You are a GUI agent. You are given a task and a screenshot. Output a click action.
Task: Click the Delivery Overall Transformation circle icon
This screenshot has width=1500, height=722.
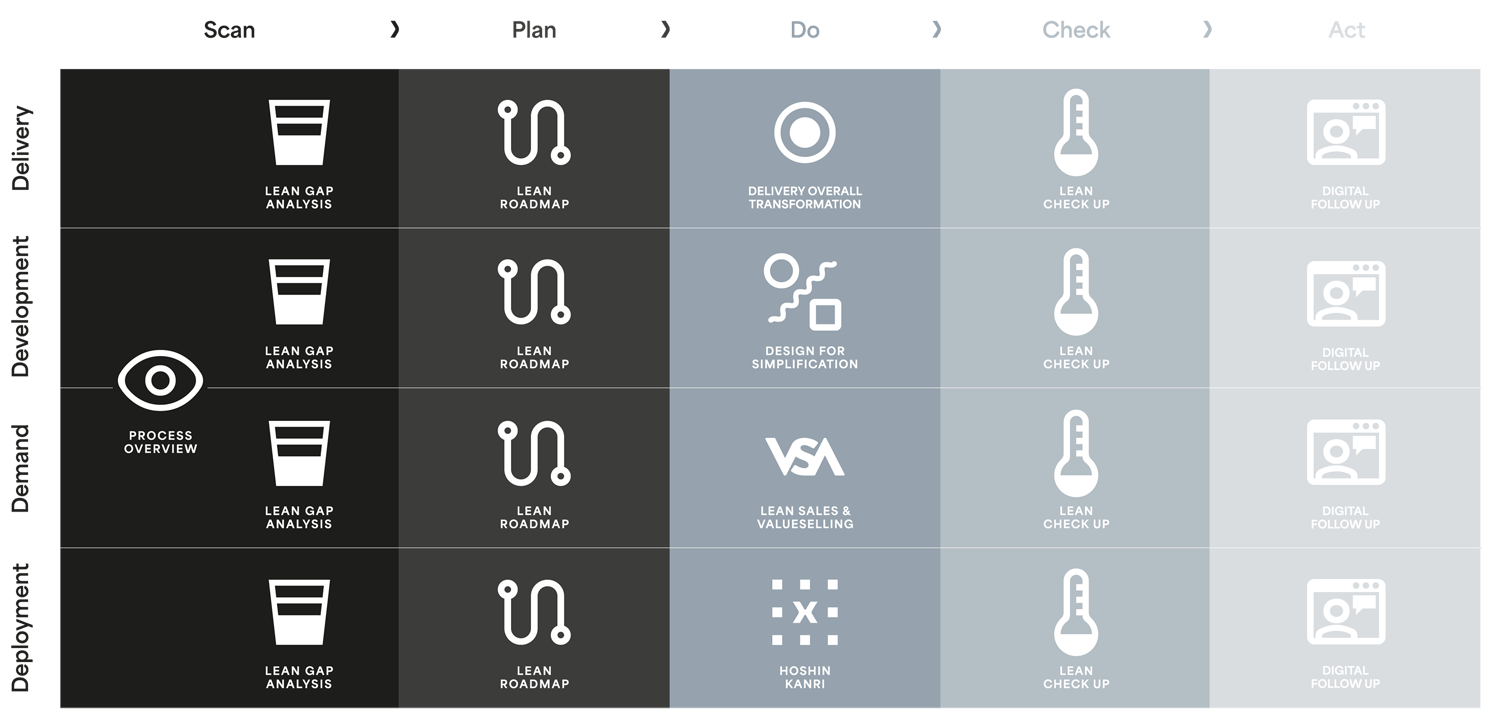tap(805, 132)
